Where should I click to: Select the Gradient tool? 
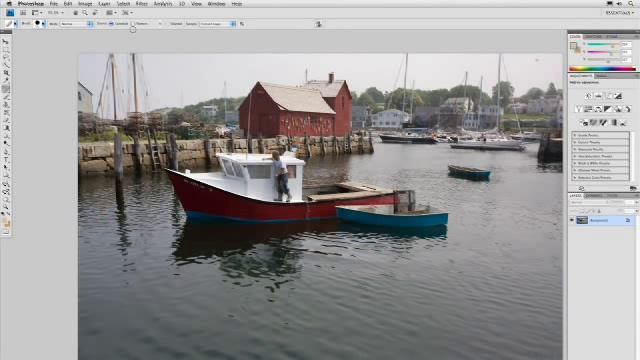click(x=6, y=127)
